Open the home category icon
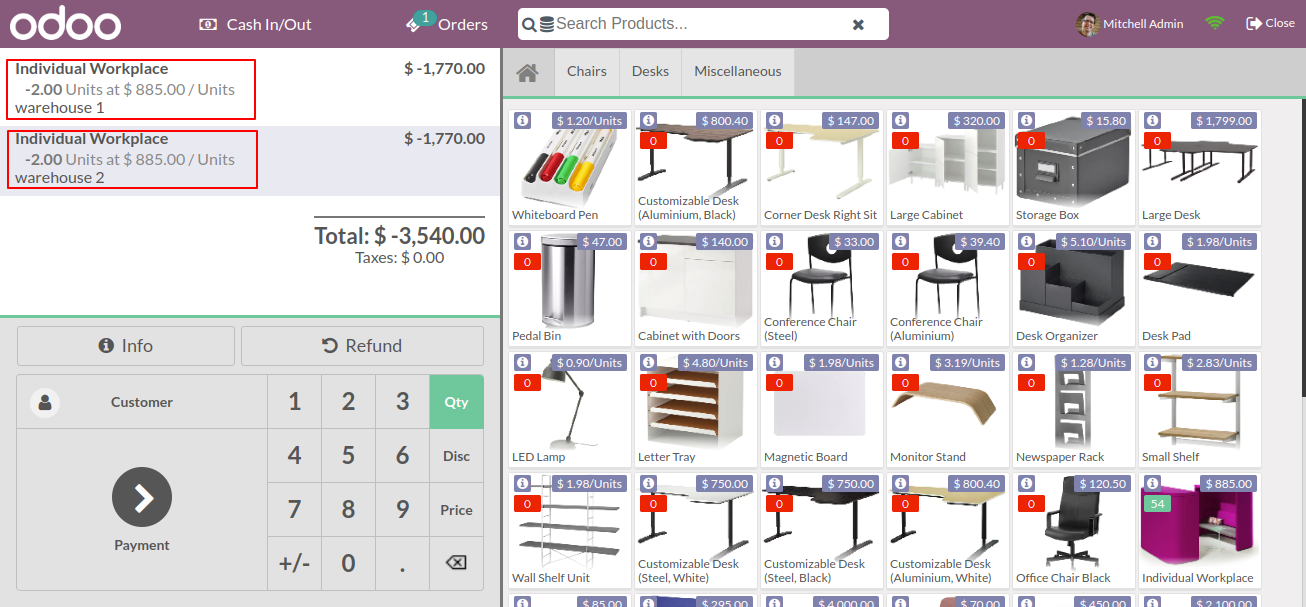Viewport: 1306px width, 607px height. 527,72
